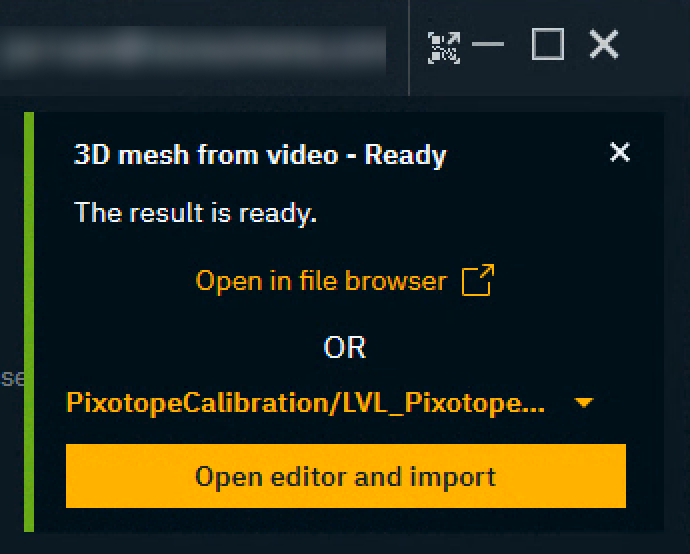This screenshot has height=554, width=690.
Task: Click dark background below the notification card
Action: click(x=345, y=543)
